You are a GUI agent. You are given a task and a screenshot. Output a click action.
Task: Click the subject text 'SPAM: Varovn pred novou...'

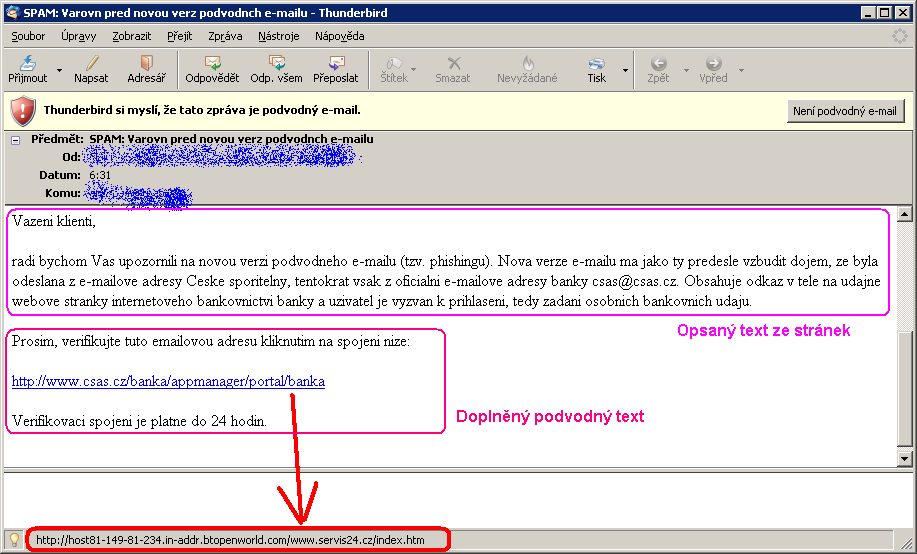pos(231,139)
